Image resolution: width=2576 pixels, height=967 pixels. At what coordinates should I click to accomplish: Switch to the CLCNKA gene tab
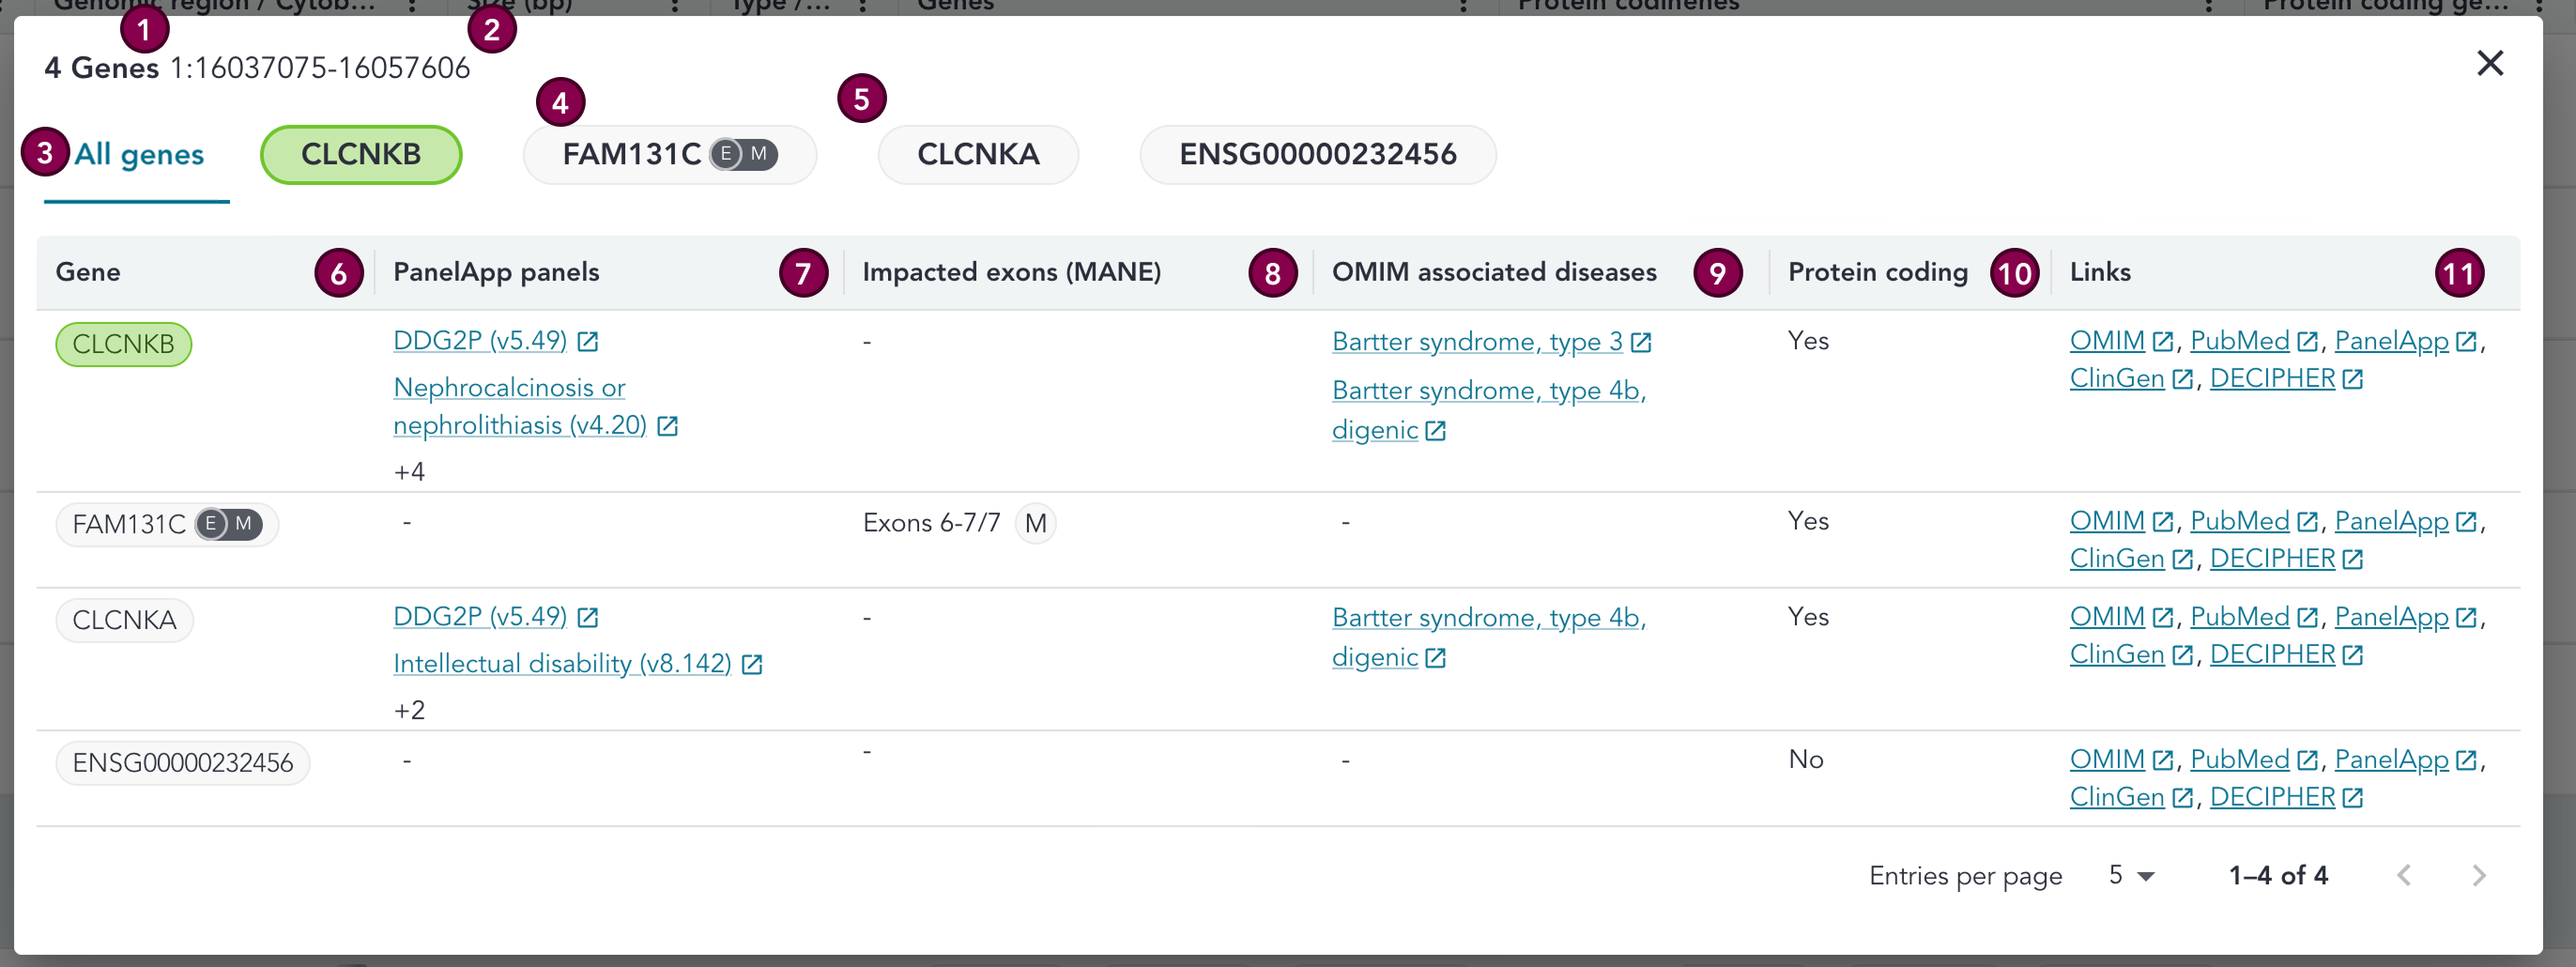point(978,154)
